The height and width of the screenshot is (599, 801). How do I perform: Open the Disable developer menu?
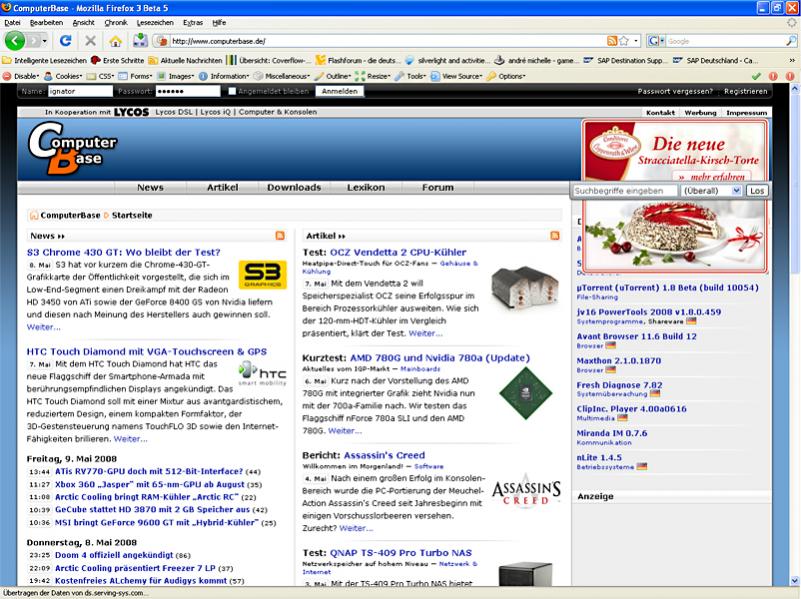pyautogui.click(x=21, y=76)
